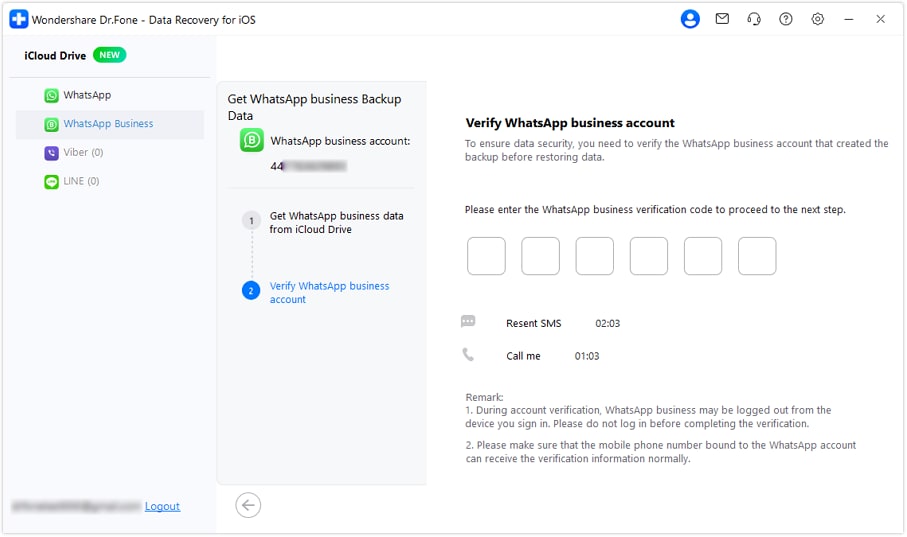The height and width of the screenshot is (537, 907).
Task: Click the Logout link
Action: coord(162,507)
